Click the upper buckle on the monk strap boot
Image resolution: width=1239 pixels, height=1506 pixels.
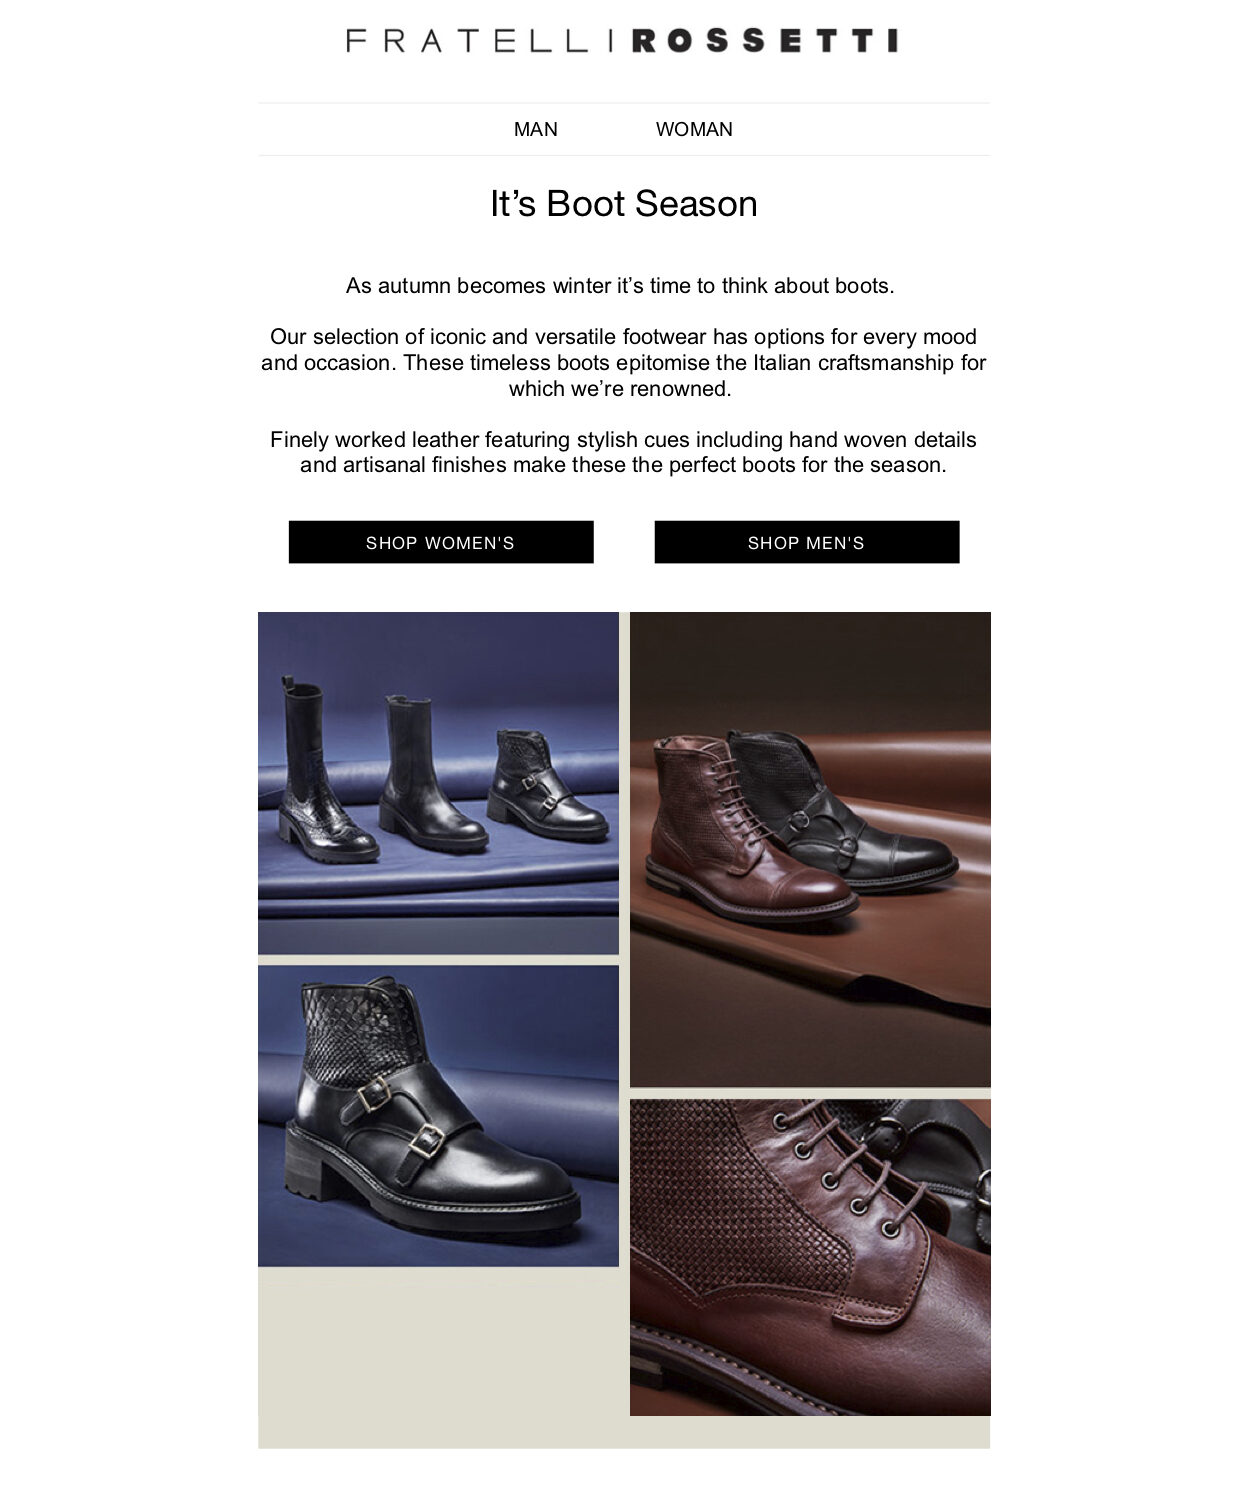(x=373, y=1097)
